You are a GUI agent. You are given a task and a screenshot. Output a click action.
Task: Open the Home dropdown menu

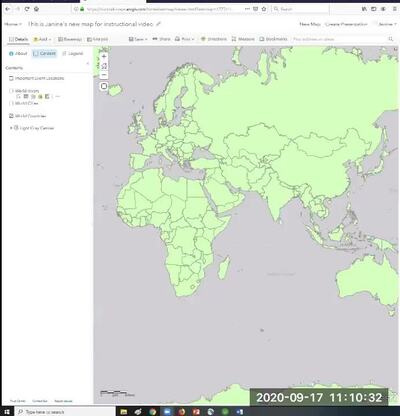[x=13, y=24]
